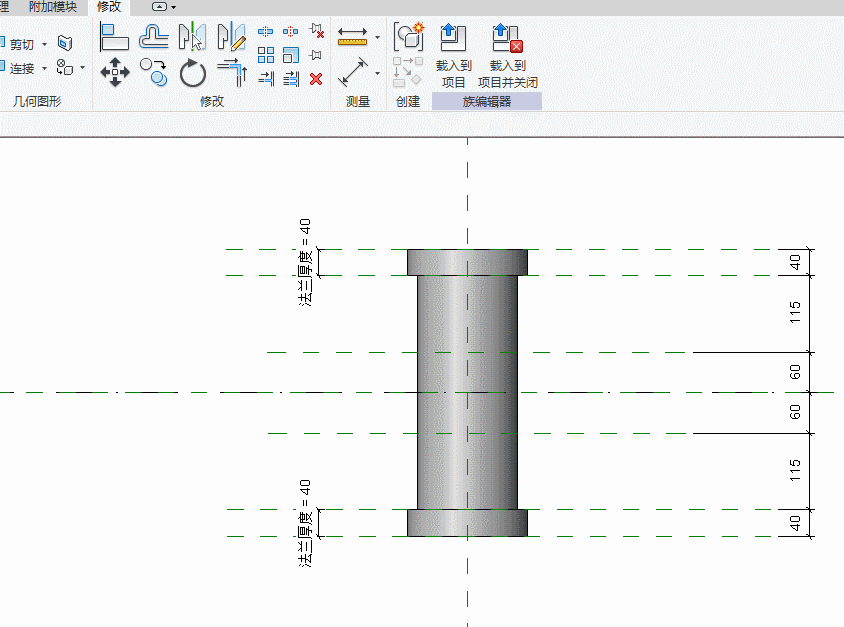Click 载入到项目 button

click(x=453, y=55)
